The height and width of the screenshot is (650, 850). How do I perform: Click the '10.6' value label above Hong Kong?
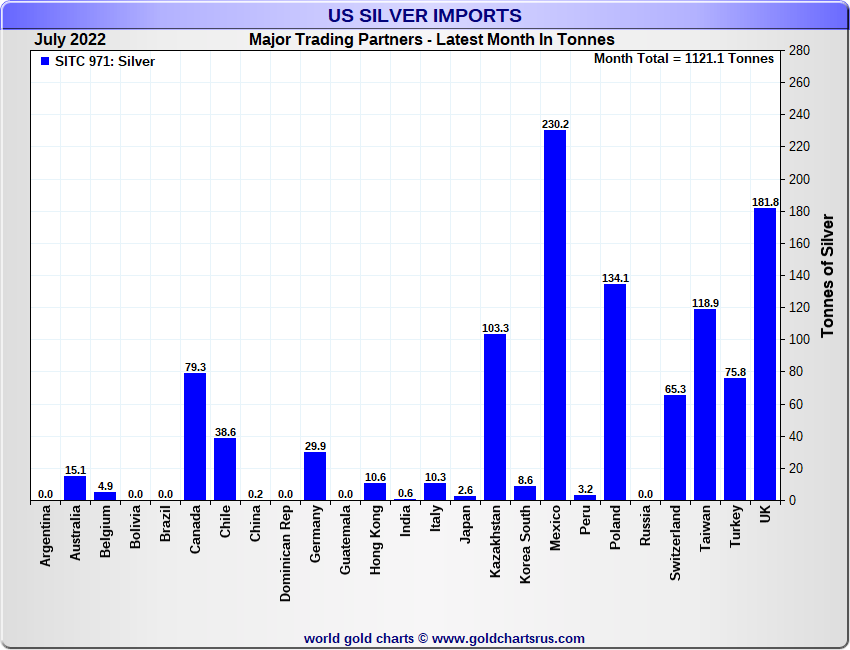[375, 477]
